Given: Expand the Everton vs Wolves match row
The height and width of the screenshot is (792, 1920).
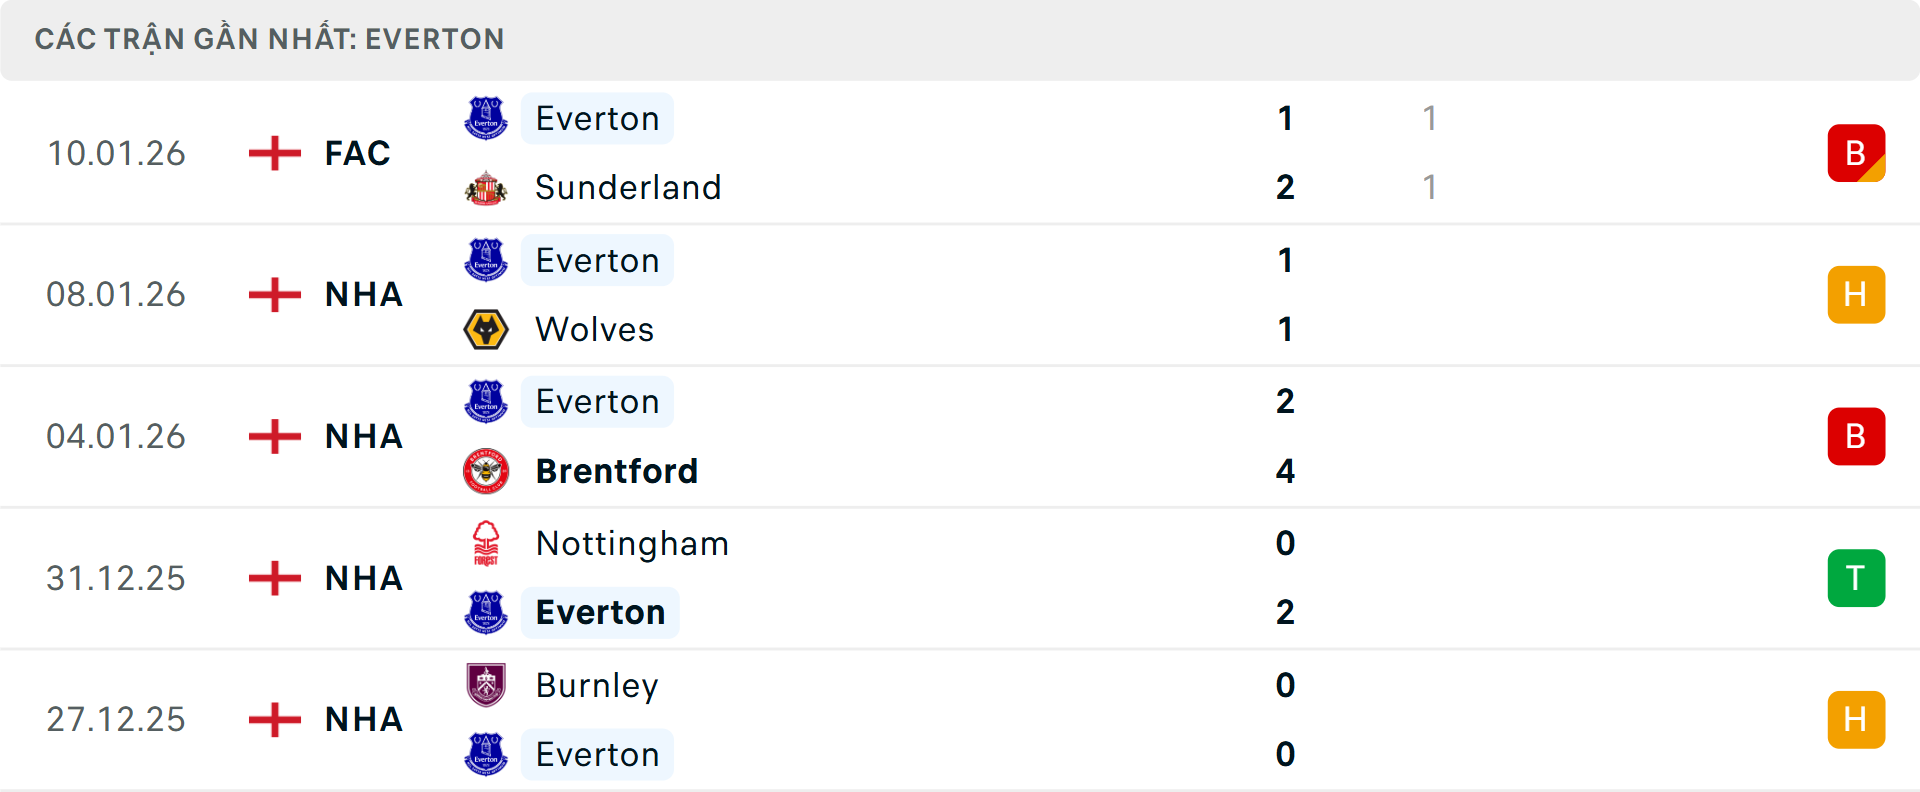Looking at the screenshot, I should click(x=960, y=294).
